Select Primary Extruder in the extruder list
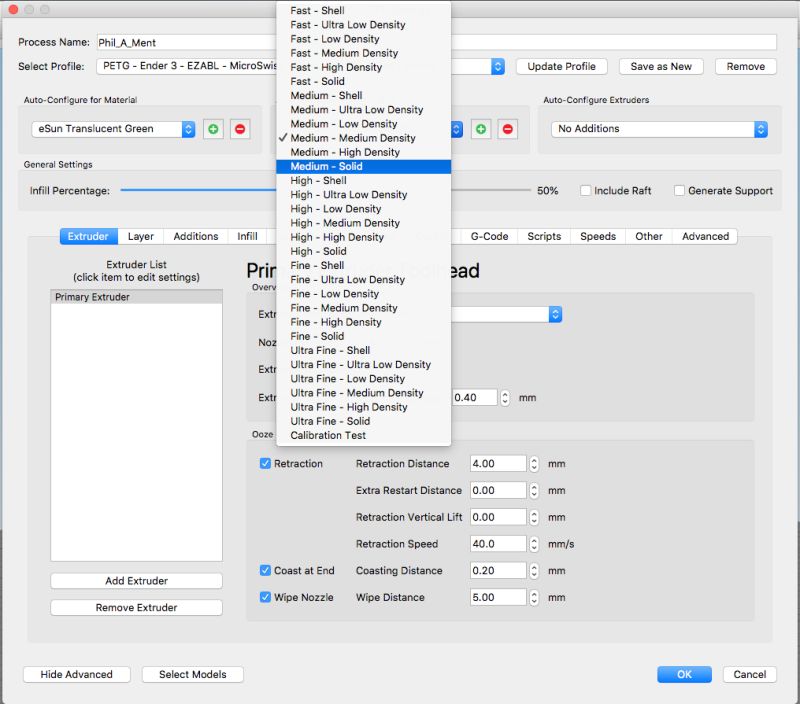The height and width of the screenshot is (704, 800). pyautogui.click(x=136, y=294)
